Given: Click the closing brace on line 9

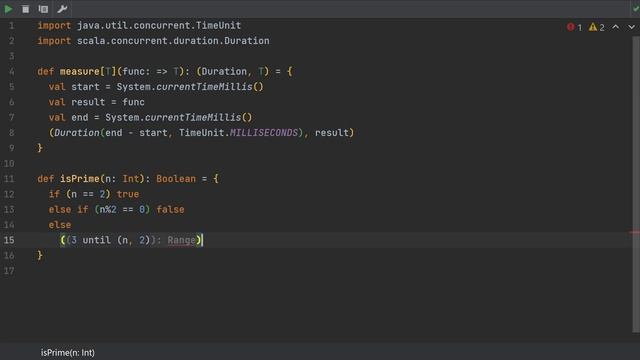Looking at the screenshot, I should (x=40, y=148).
